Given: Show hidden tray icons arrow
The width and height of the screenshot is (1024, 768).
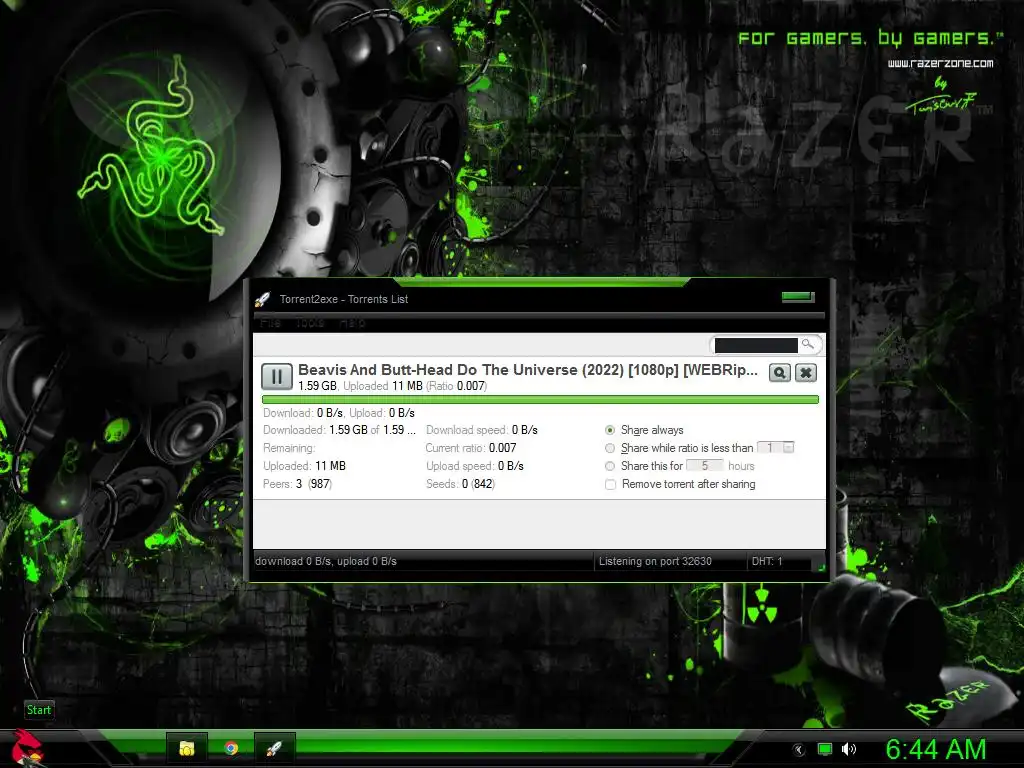Looking at the screenshot, I should pyautogui.click(x=799, y=750).
